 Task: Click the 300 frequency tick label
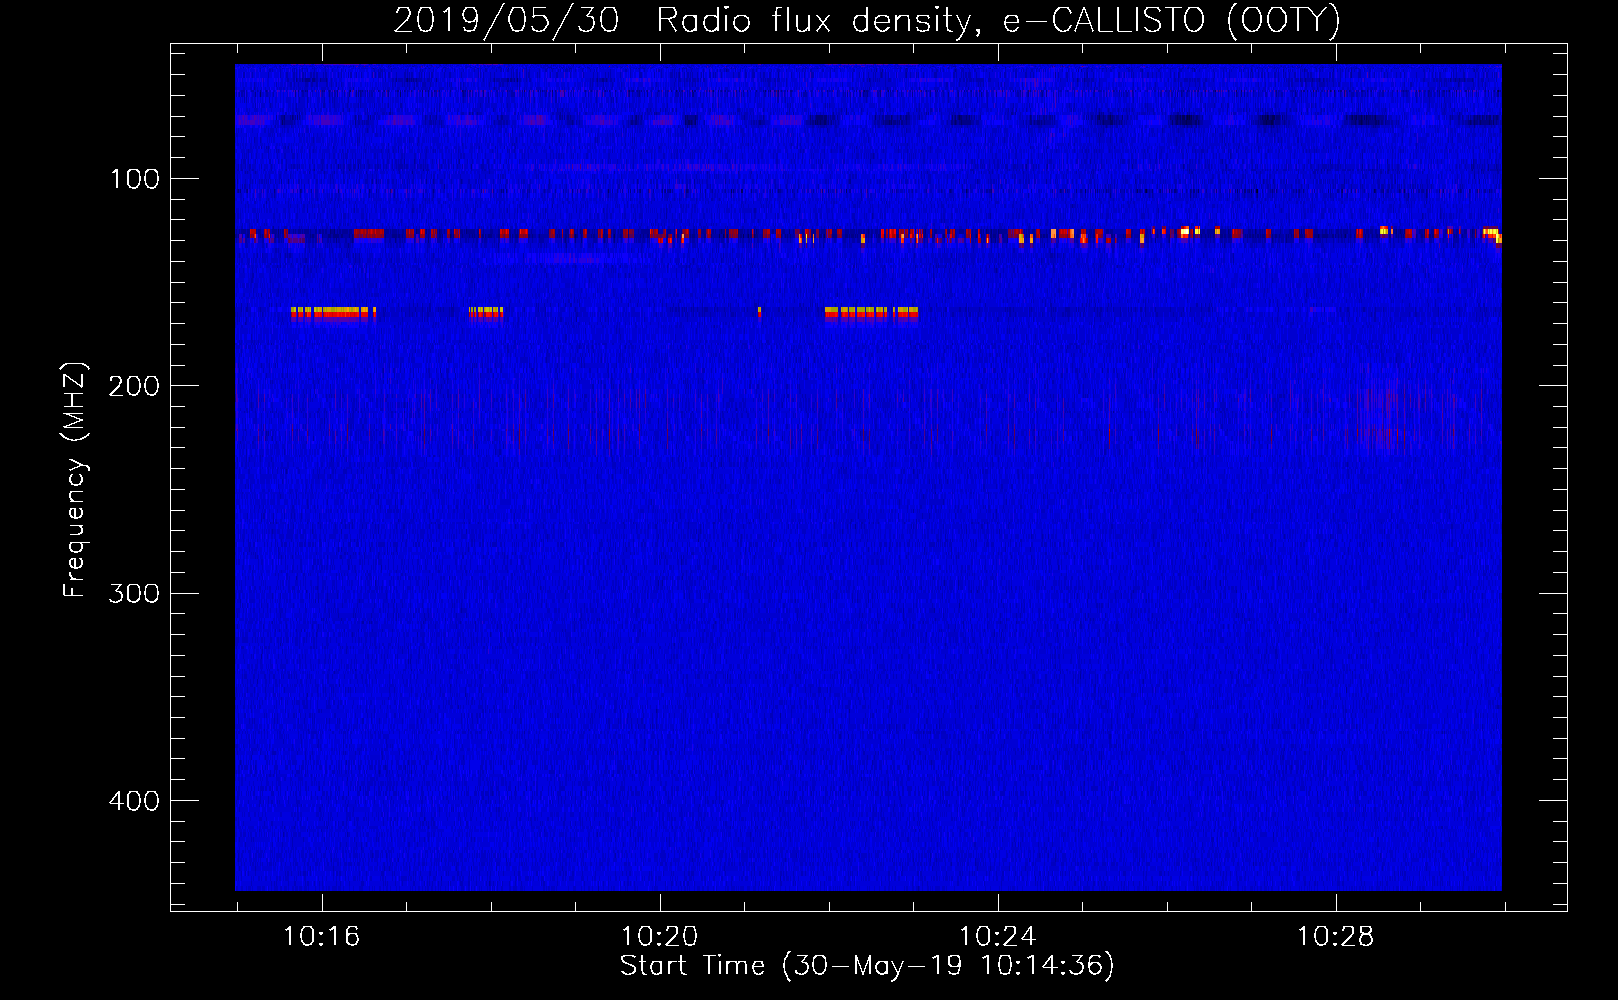coord(134,594)
